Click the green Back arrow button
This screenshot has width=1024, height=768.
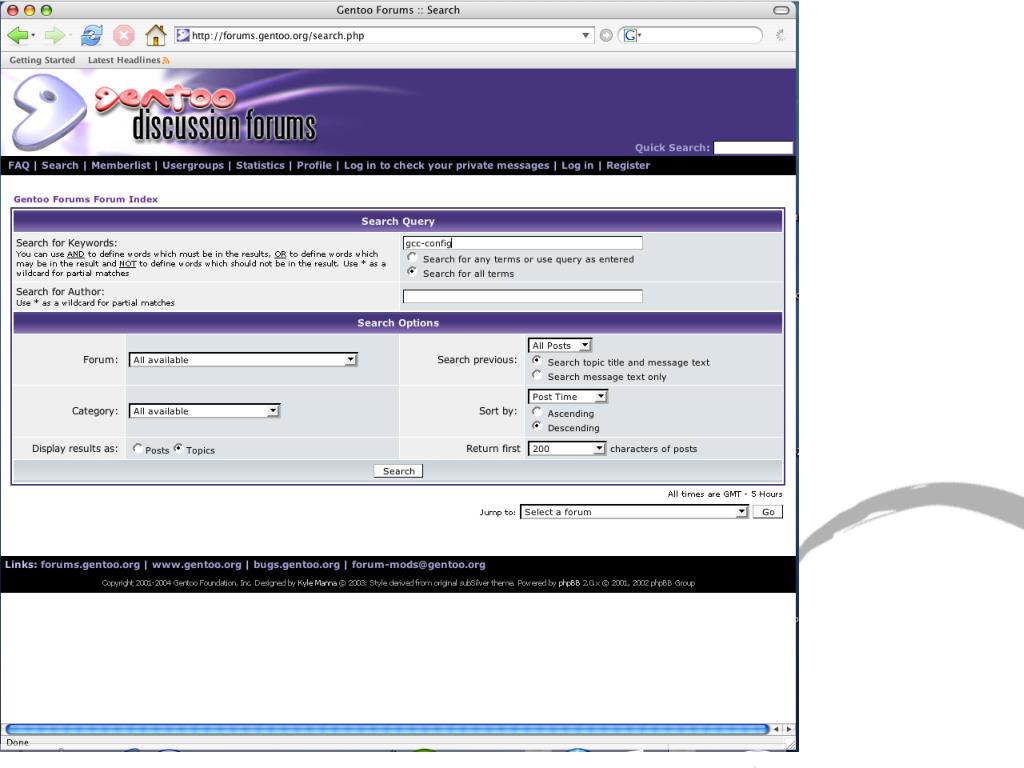(x=18, y=35)
